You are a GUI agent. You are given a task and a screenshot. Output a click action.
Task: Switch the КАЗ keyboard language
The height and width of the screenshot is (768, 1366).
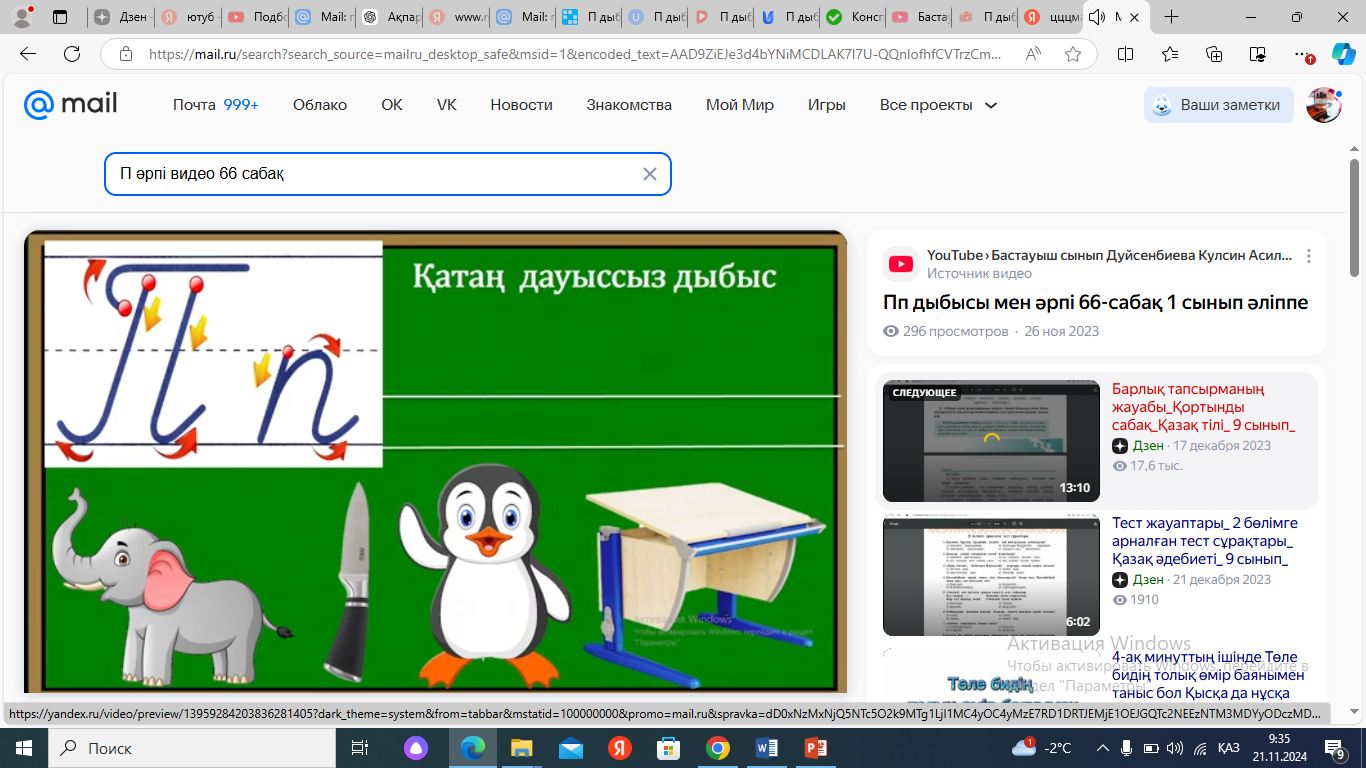[1229, 748]
